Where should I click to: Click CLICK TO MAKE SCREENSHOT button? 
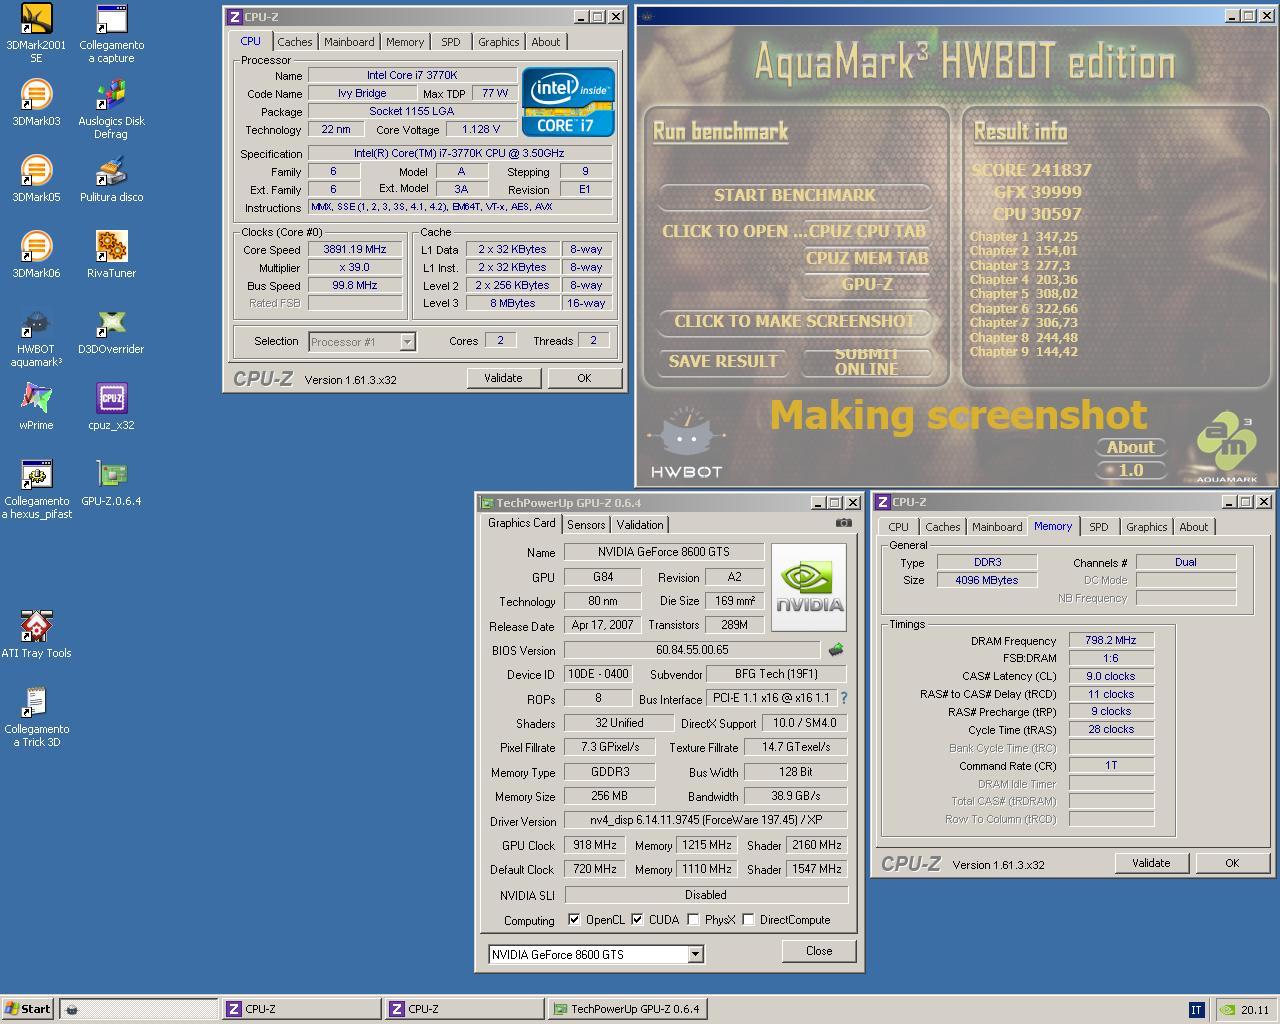coord(795,321)
